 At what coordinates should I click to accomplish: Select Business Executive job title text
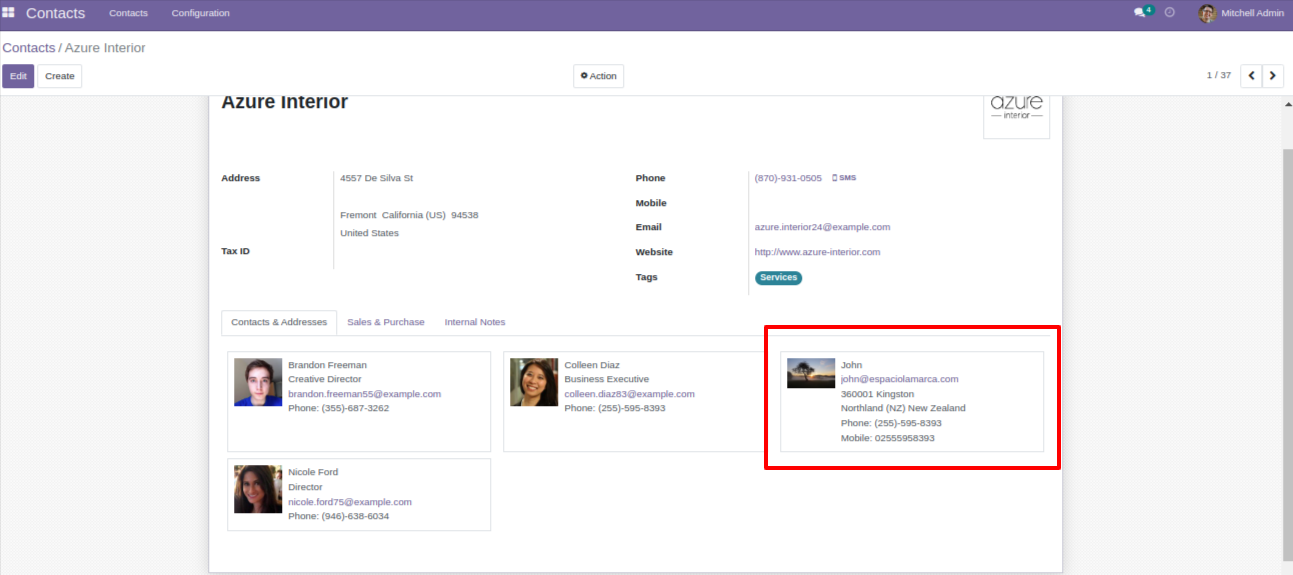pos(606,379)
